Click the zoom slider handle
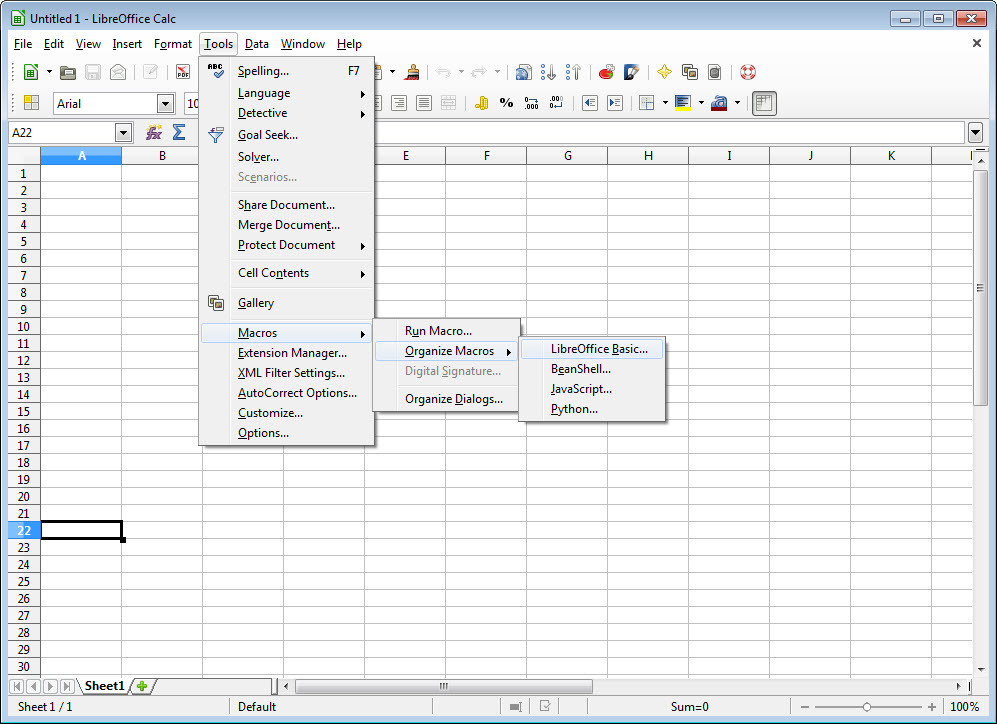Screen dimensions: 997x724 (867, 707)
